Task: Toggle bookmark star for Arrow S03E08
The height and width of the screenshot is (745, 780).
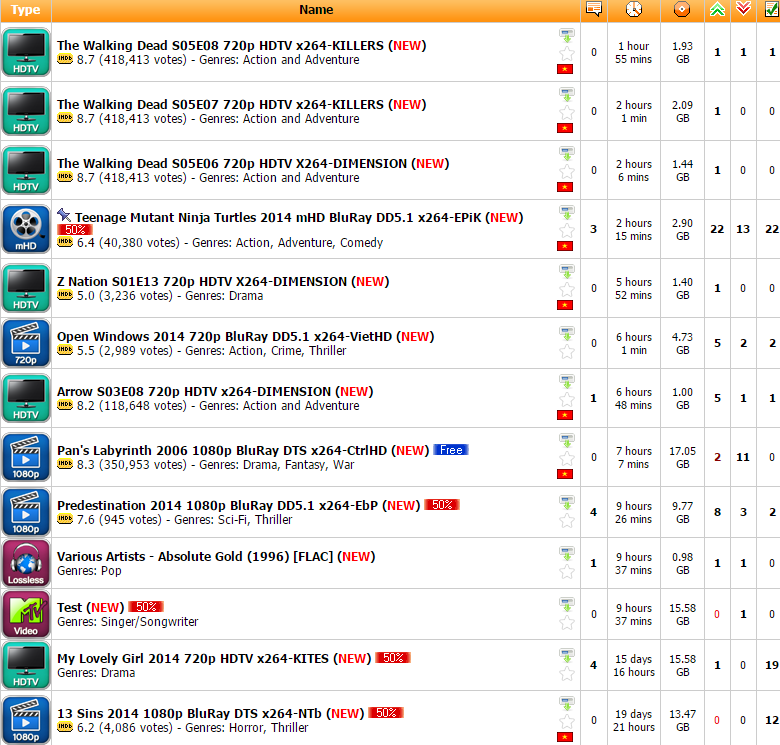Action: tap(567, 399)
